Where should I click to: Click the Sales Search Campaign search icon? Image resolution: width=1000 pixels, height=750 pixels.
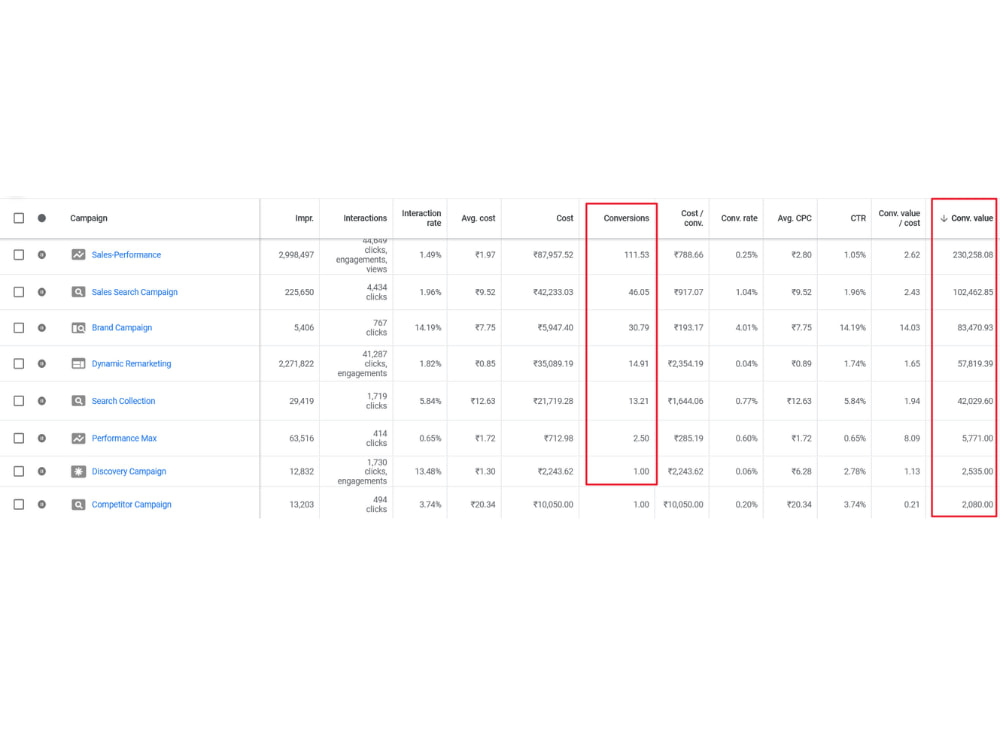[78, 292]
